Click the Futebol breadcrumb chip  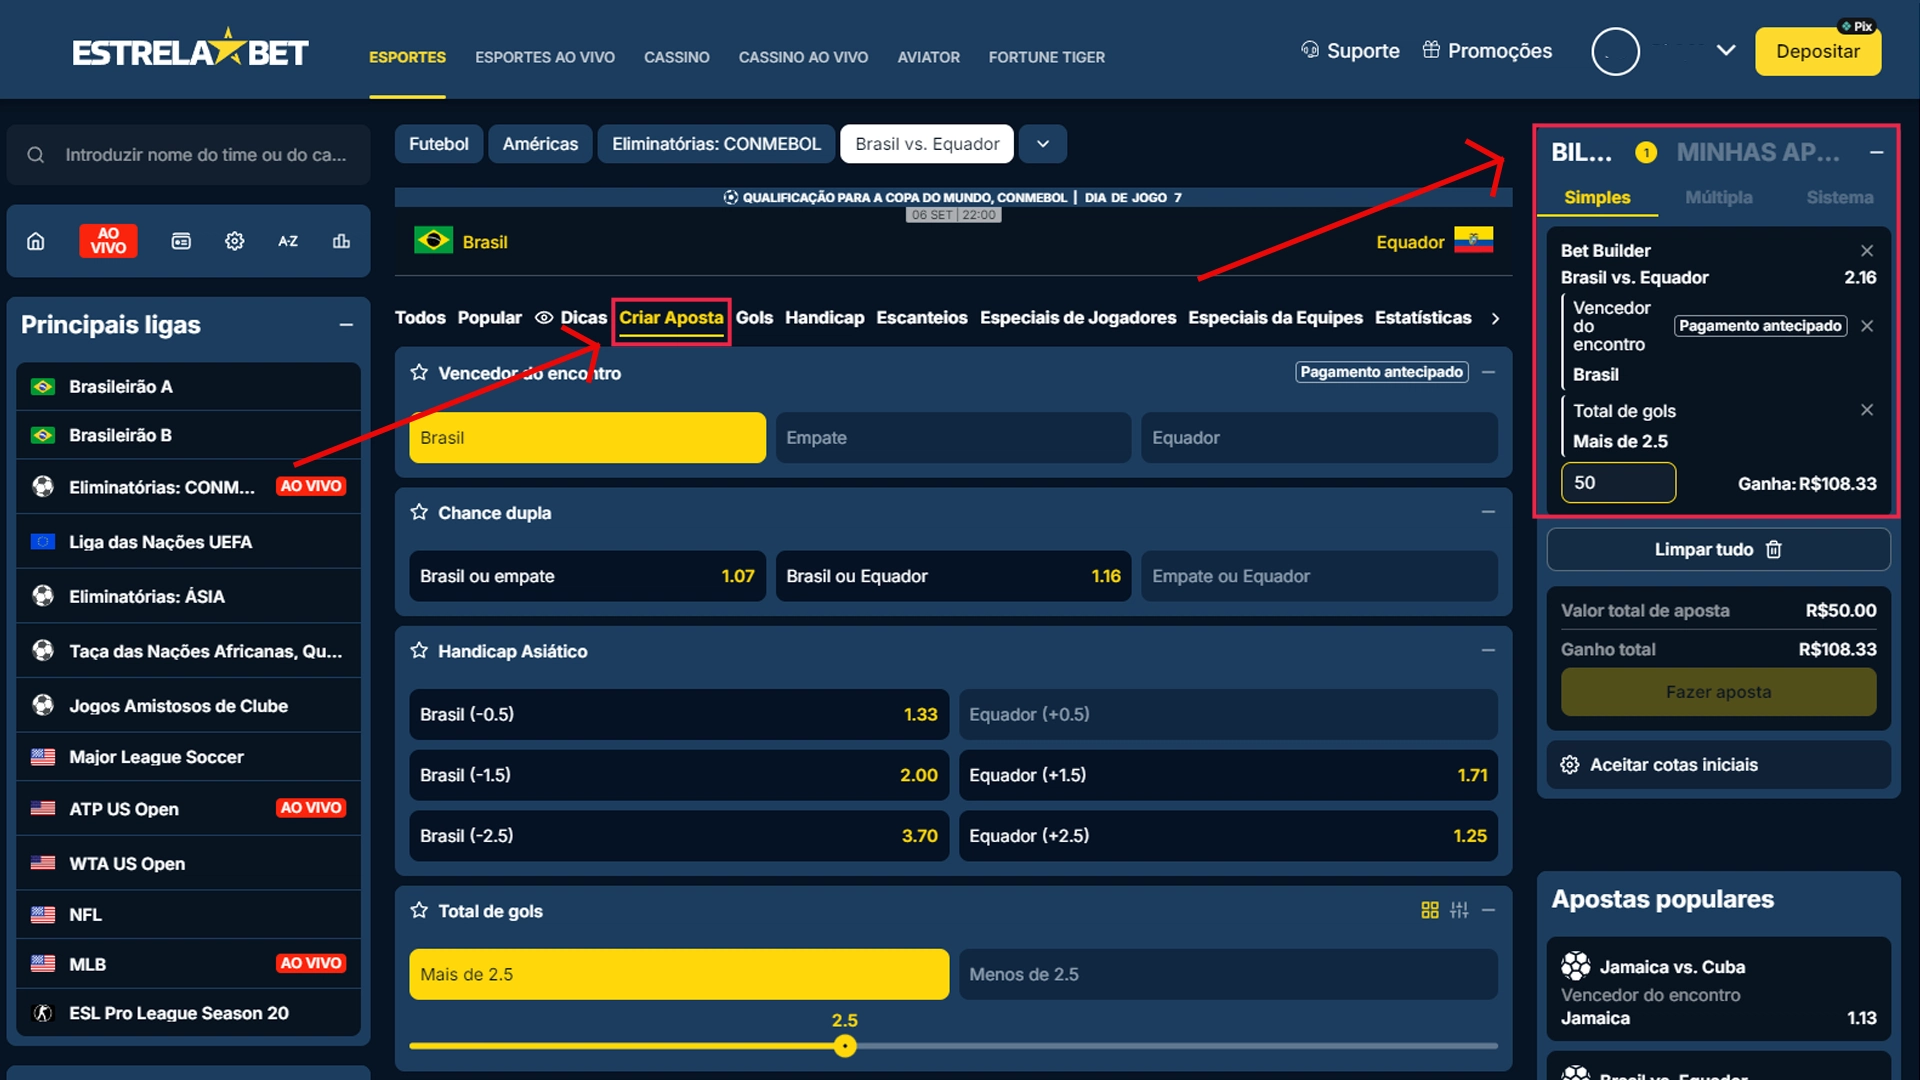(x=438, y=144)
